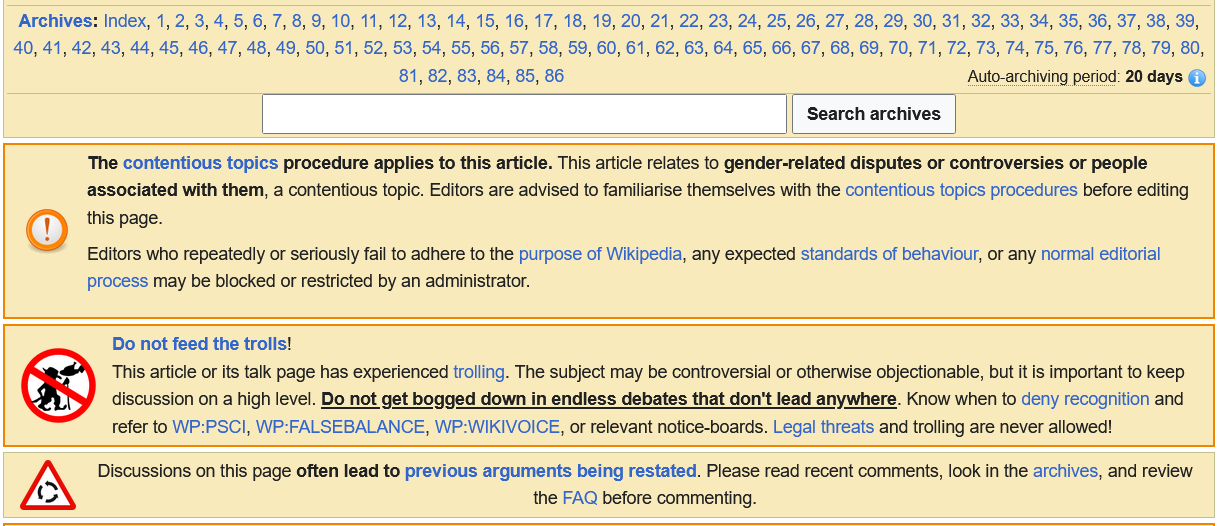This screenshot has height=526, width=1221.
Task: Open archive page 55
Action: pos(461,48)
